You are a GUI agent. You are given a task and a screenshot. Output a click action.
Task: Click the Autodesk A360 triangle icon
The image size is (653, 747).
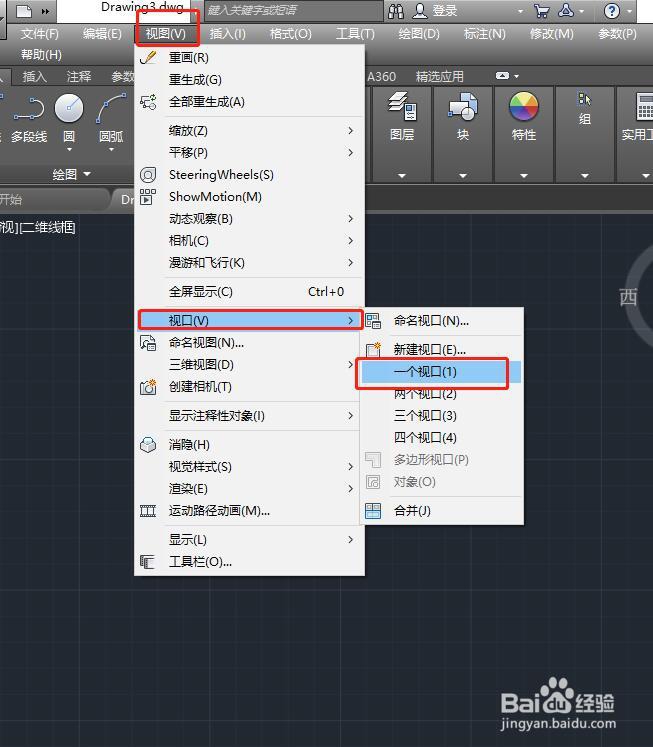[x=565, y=10]
